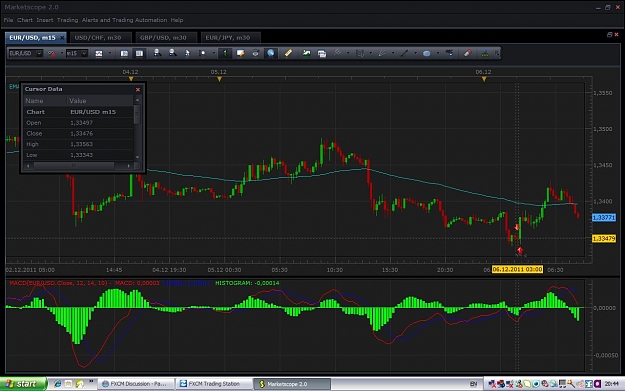Switch to FXCM Trading Station taskbar window

(x=214, y=384)
